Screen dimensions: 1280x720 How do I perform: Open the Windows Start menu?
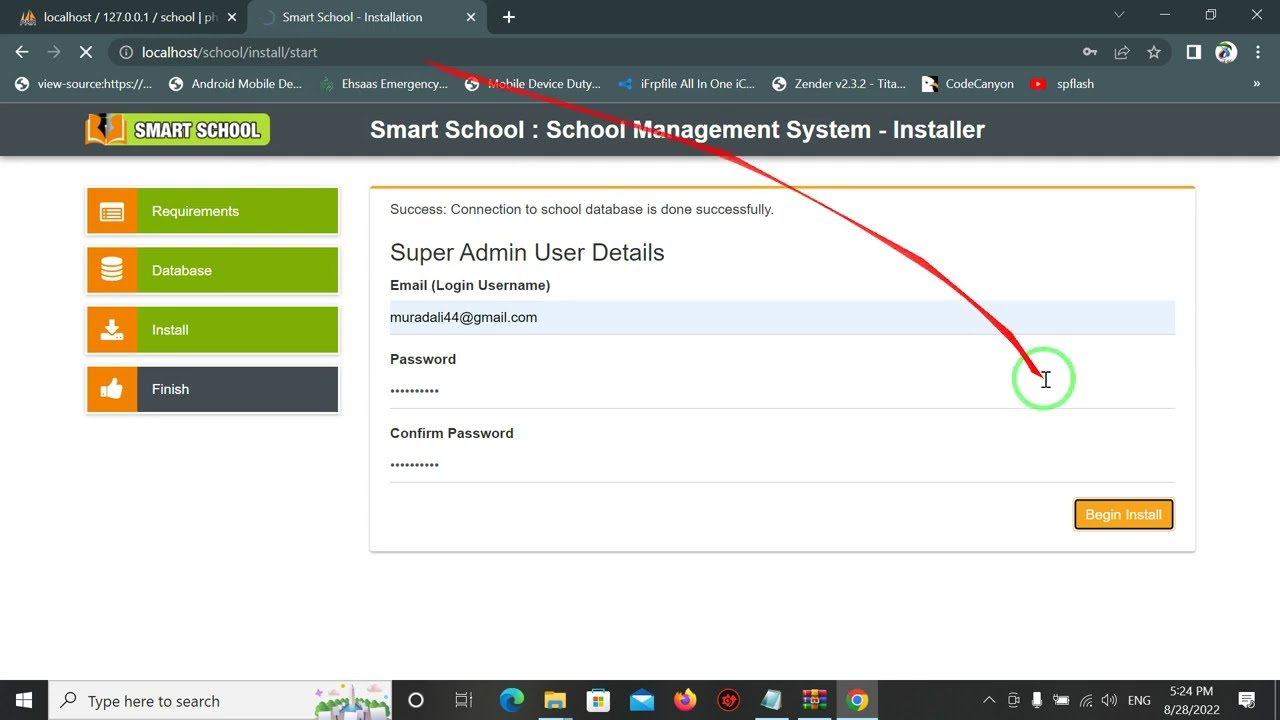click(24, 700)
